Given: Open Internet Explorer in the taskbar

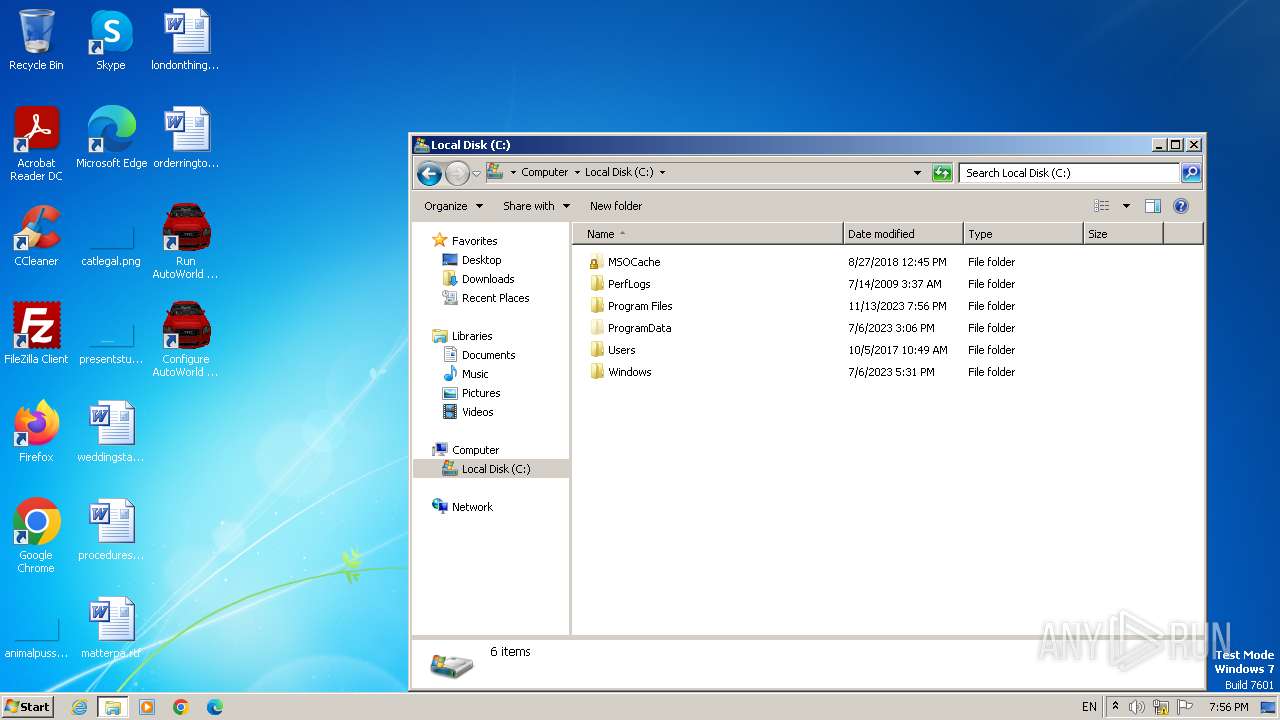Looking at the screenshot, I should 80,707.
